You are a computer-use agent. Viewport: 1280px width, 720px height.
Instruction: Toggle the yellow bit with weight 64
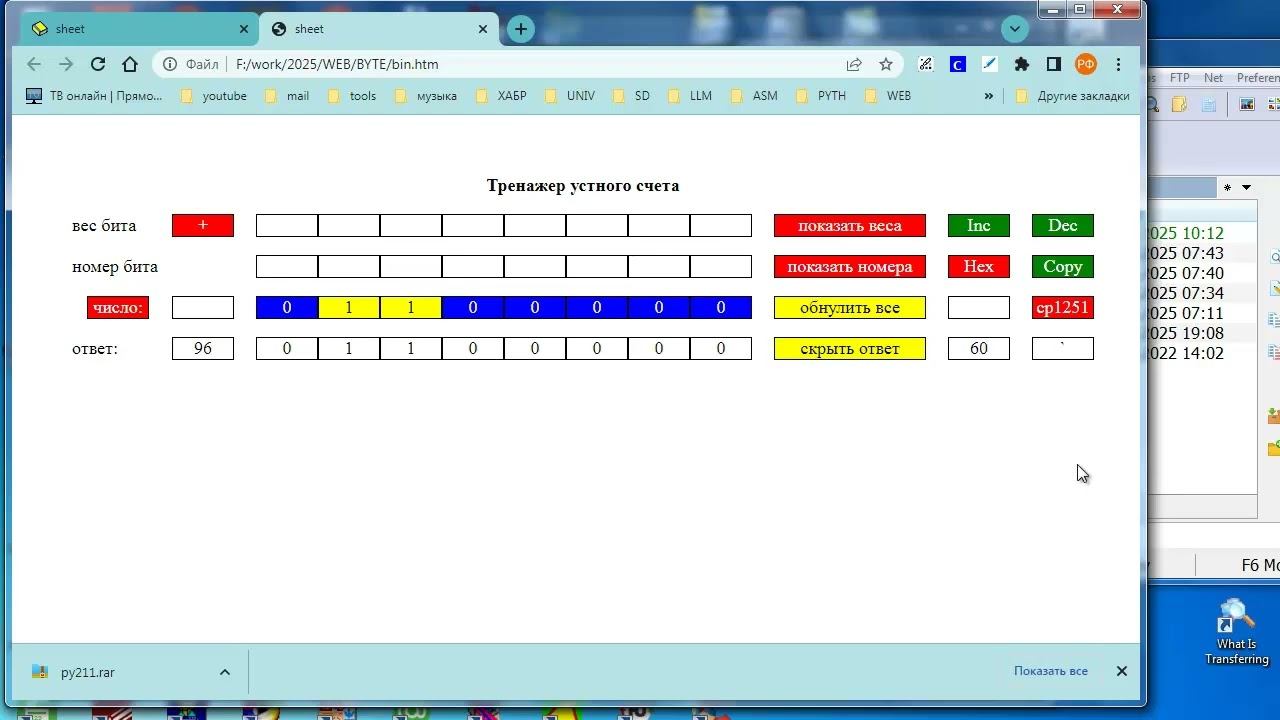point(349,308)
